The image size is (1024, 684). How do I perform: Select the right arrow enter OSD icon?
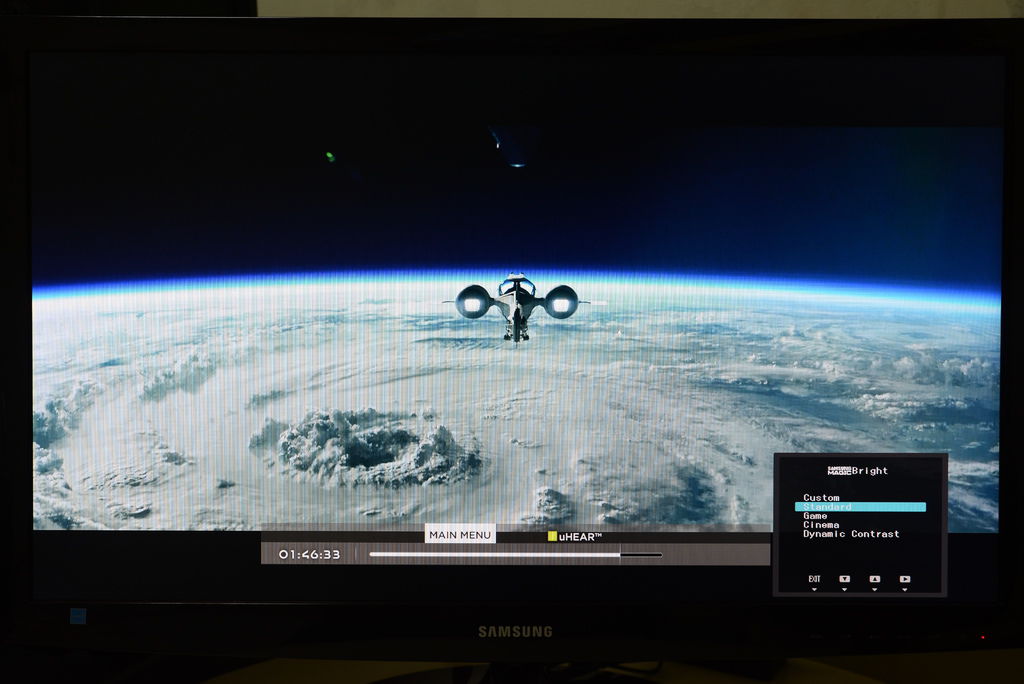904,579
